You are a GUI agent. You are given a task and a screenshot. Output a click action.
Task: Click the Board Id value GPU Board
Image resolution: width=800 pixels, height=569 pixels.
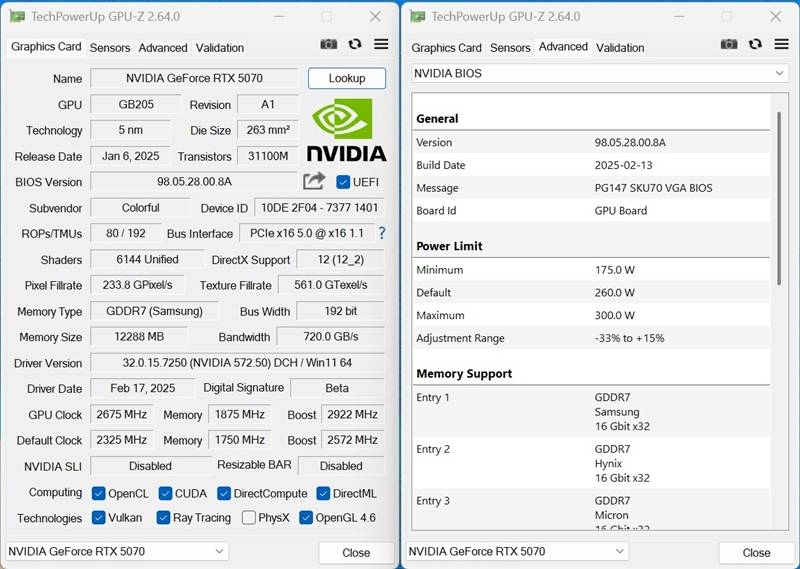[x=620, y=211]
